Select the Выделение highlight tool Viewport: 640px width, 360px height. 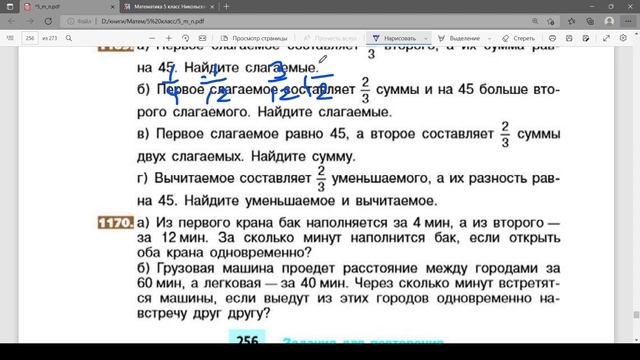tap(459, 38)
